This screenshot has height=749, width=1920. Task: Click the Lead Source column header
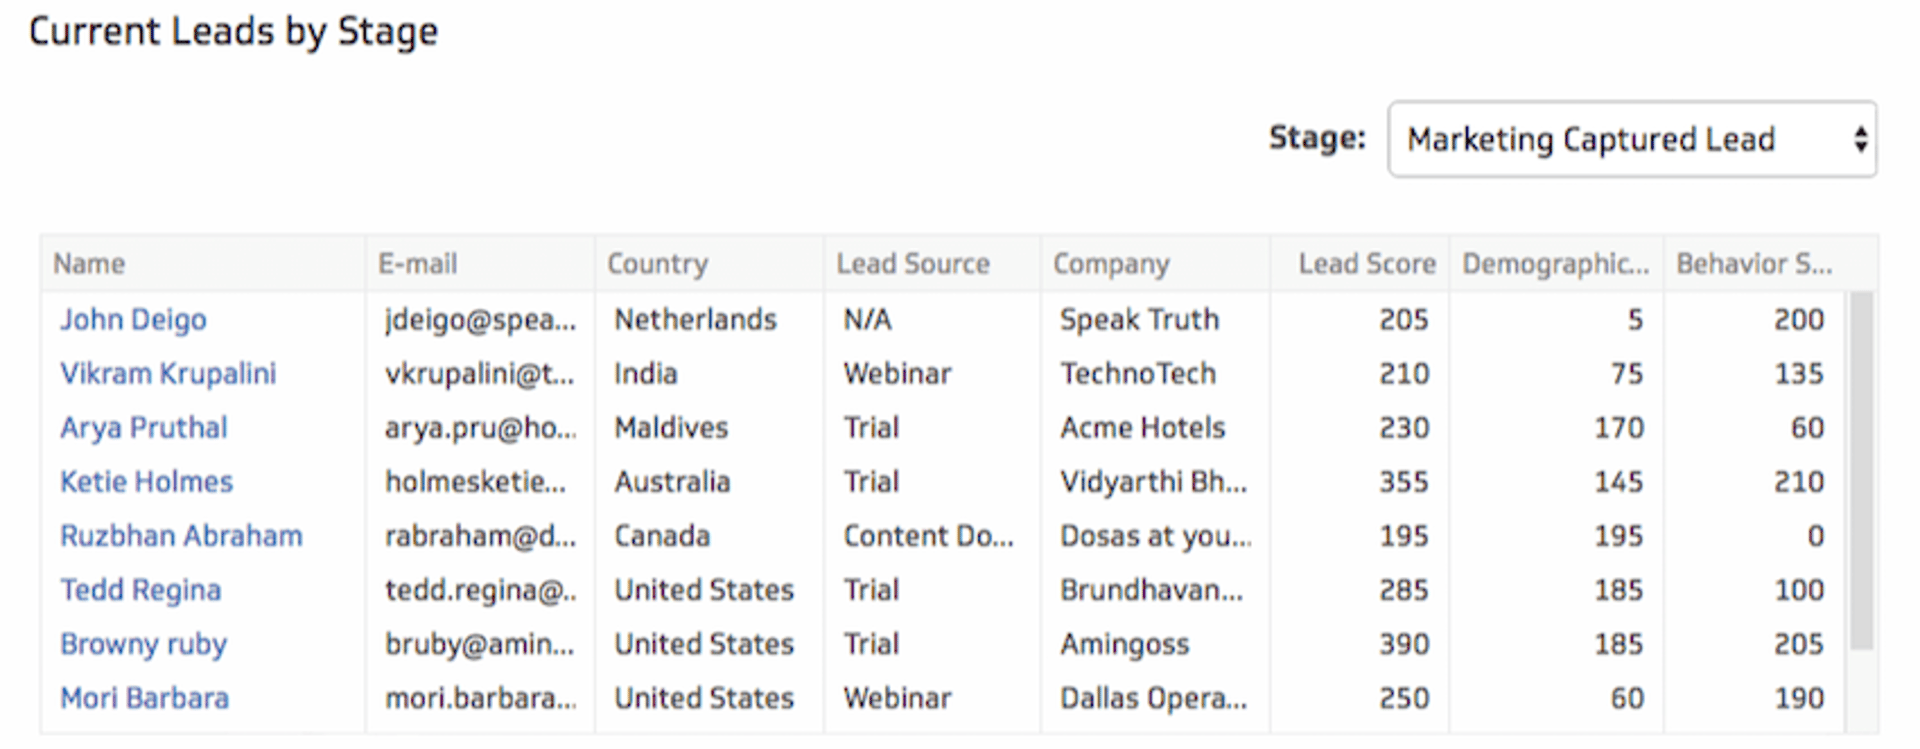tap(912, 263)
